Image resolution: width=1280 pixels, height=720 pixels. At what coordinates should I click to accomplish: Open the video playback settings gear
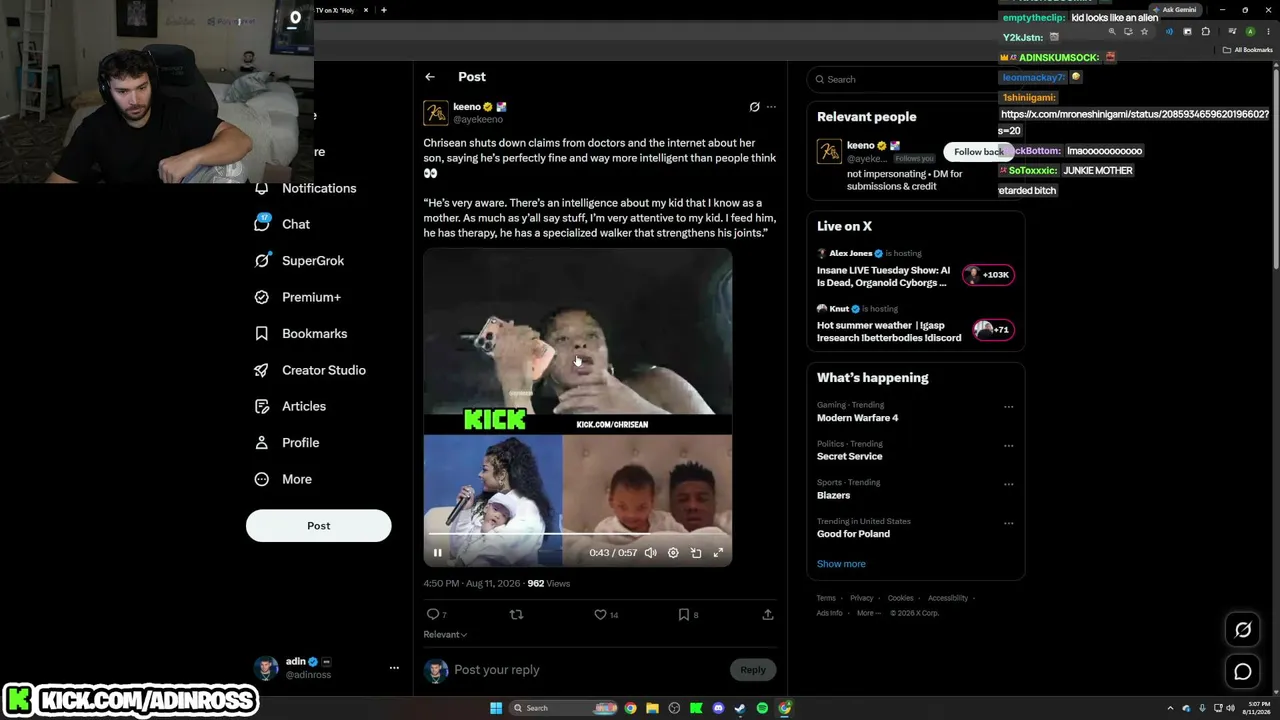[x=673, y=553]
